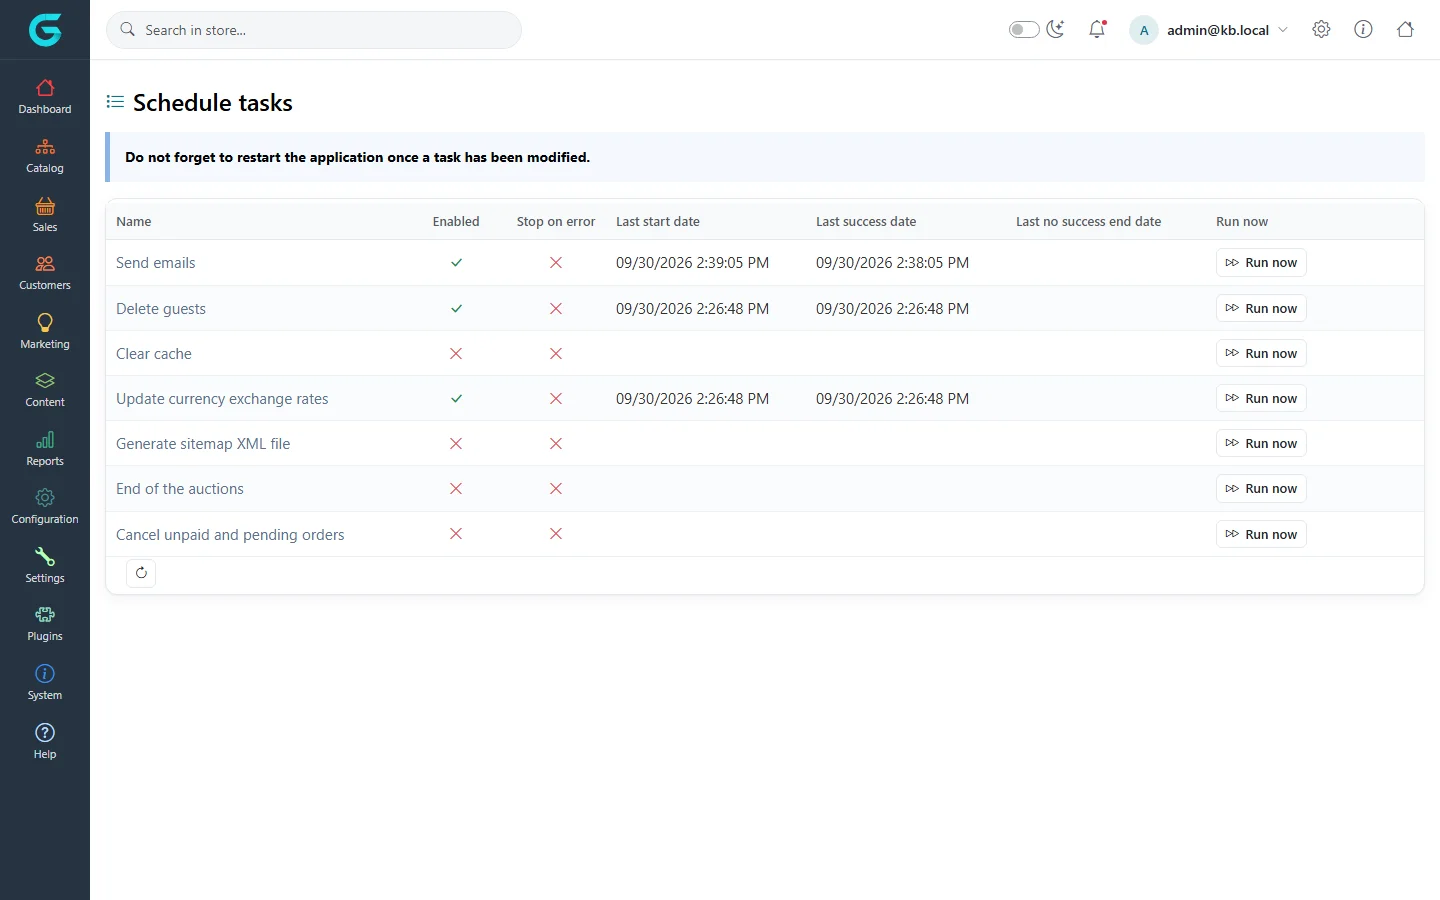1440x900 pixels.
Task: Open the Reports sidebar section
Action: pyautogui.click(x=45, y=449)
